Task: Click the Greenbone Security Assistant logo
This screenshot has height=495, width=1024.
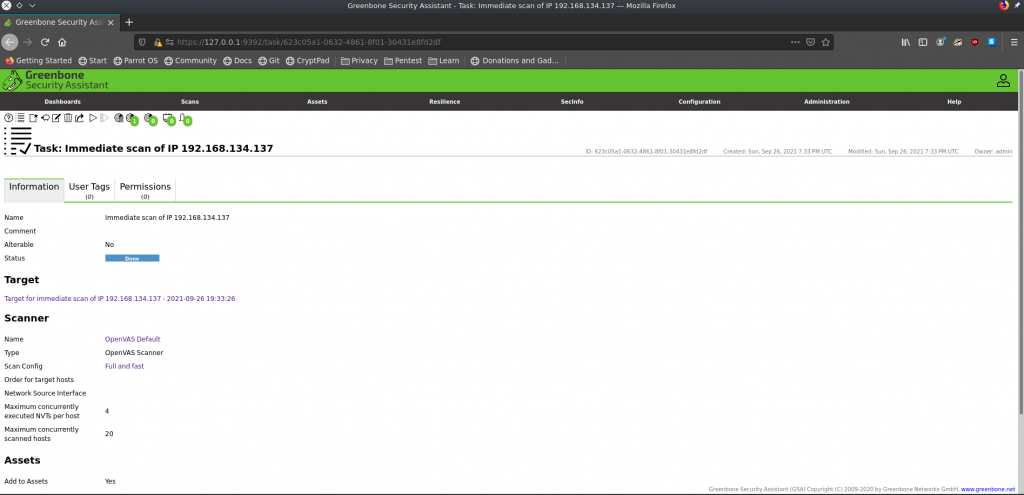Action: coord(55,80)
